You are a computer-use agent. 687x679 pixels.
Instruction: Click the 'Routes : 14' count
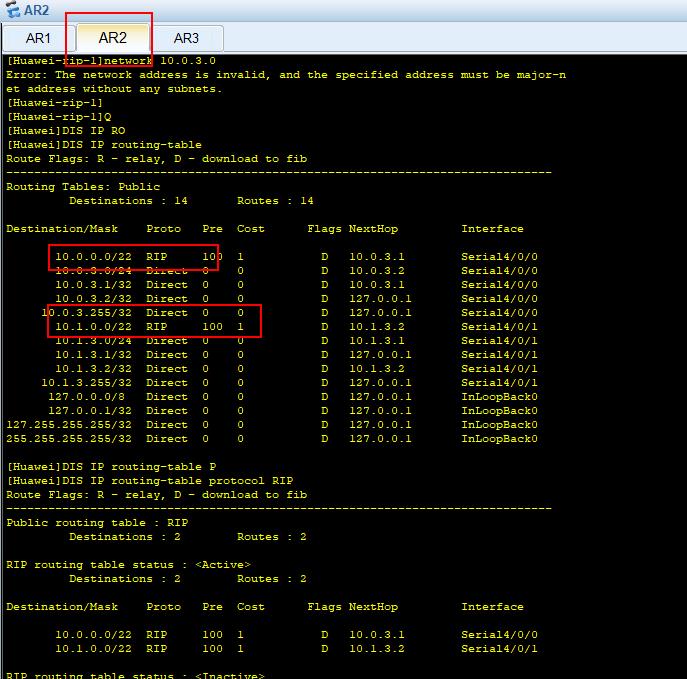[x=275, y=201]
